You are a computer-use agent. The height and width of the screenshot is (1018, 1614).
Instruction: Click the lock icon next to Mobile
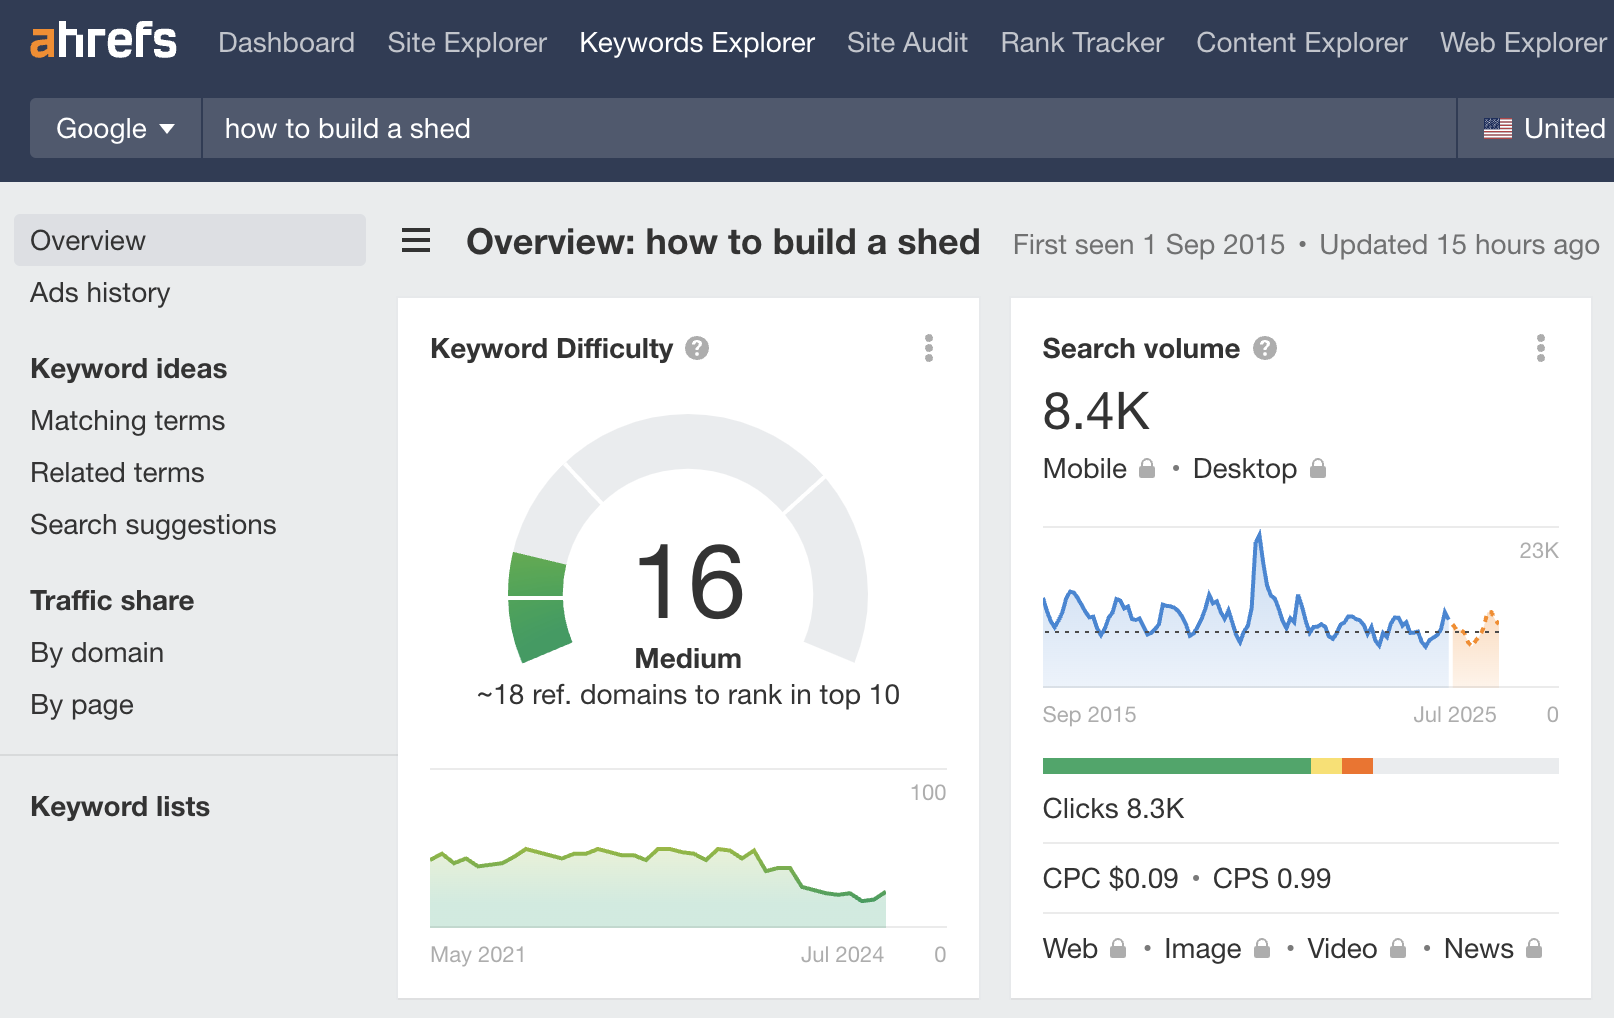[x=1147, y=469]
